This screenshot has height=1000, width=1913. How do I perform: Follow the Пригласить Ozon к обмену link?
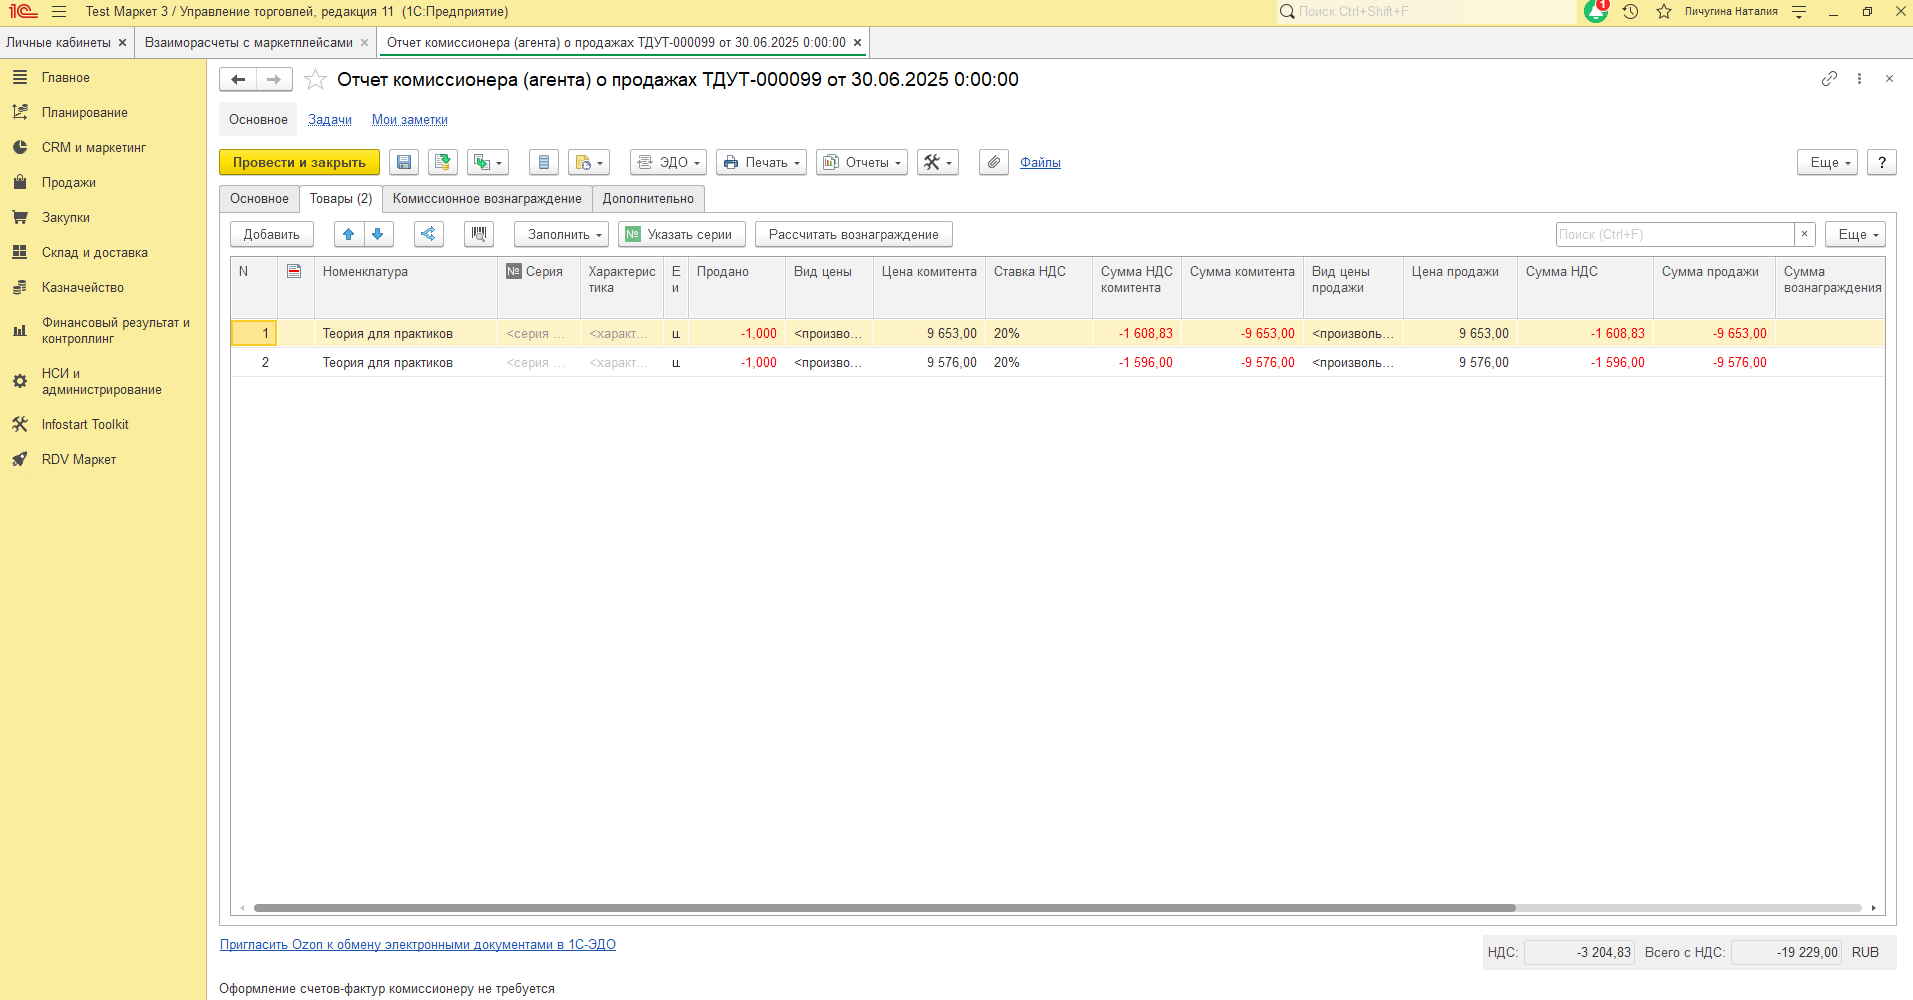click(x=417, y=945)
